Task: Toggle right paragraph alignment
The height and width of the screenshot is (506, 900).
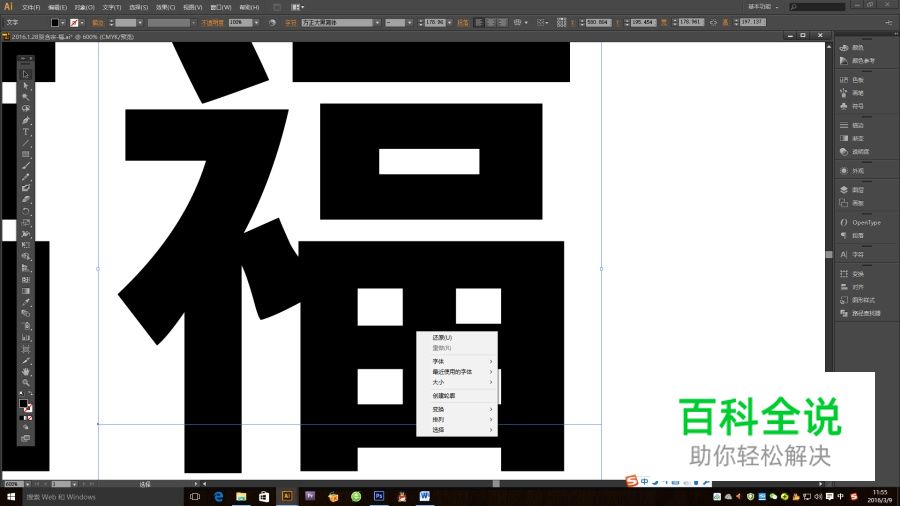Action: pos(502,22)
